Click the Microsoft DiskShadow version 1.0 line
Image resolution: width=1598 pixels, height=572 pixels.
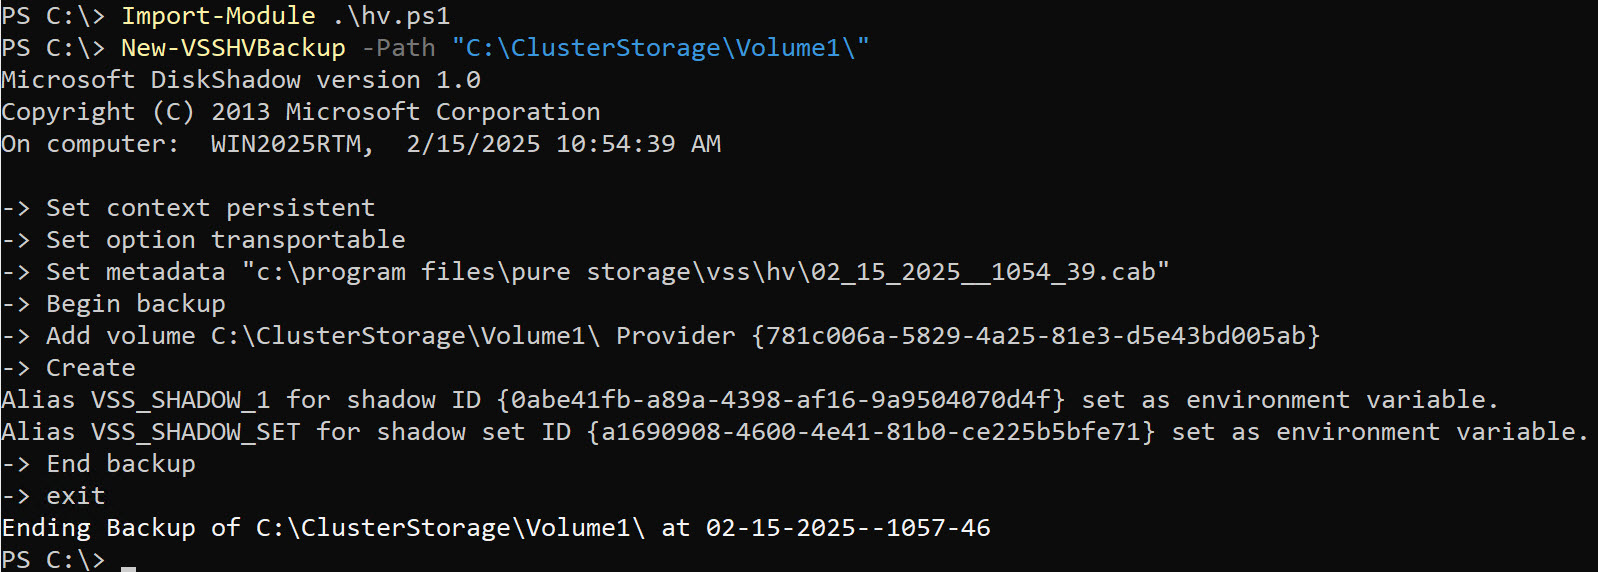(241, 80)
